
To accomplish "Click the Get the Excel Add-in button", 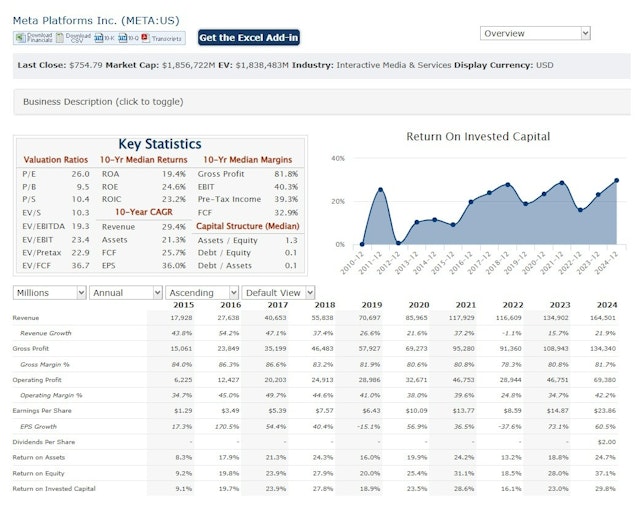I will point(249,38).
